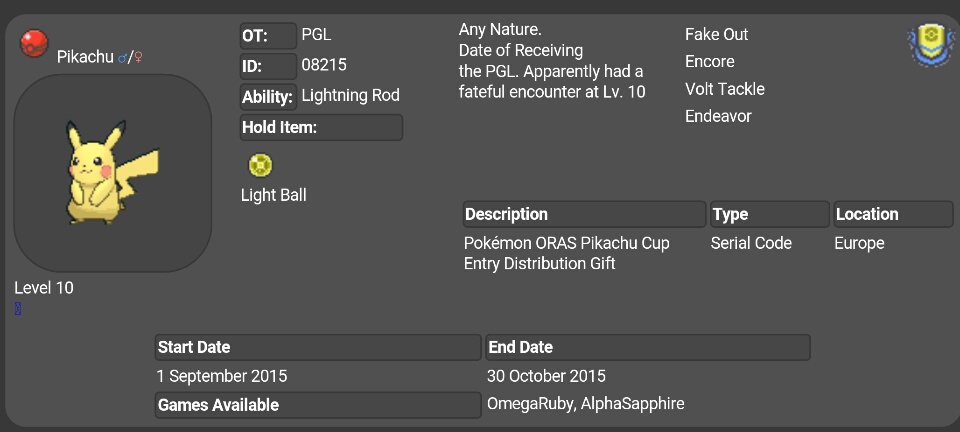Select the Fake Out move

(x=716, y=34)
